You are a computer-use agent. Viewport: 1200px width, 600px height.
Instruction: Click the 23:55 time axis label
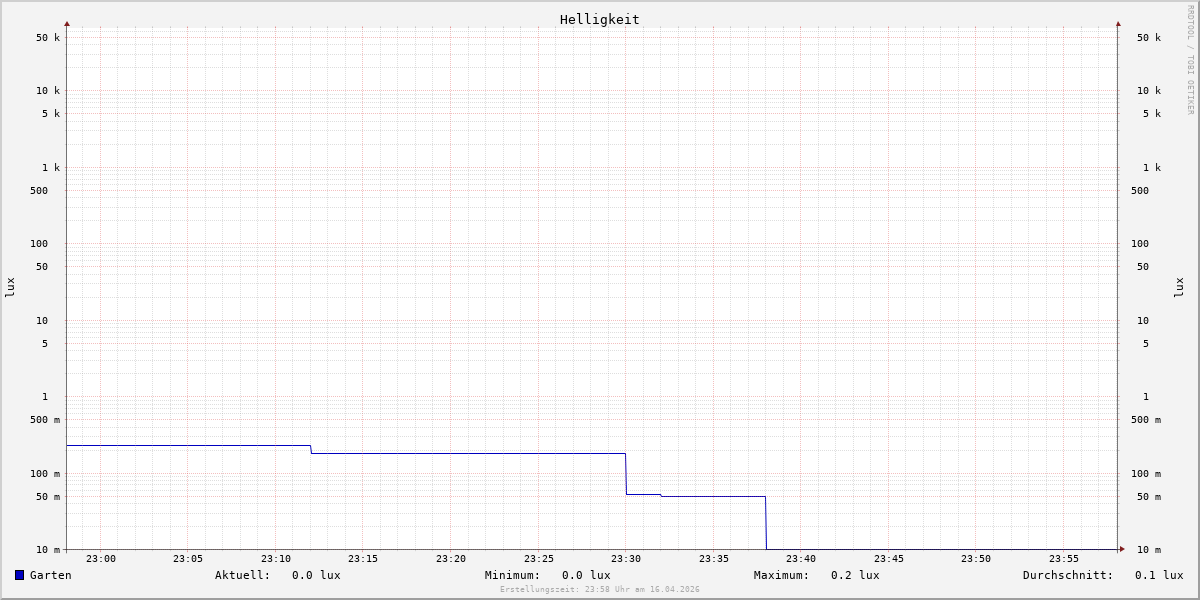click(x=1064, y=559)
